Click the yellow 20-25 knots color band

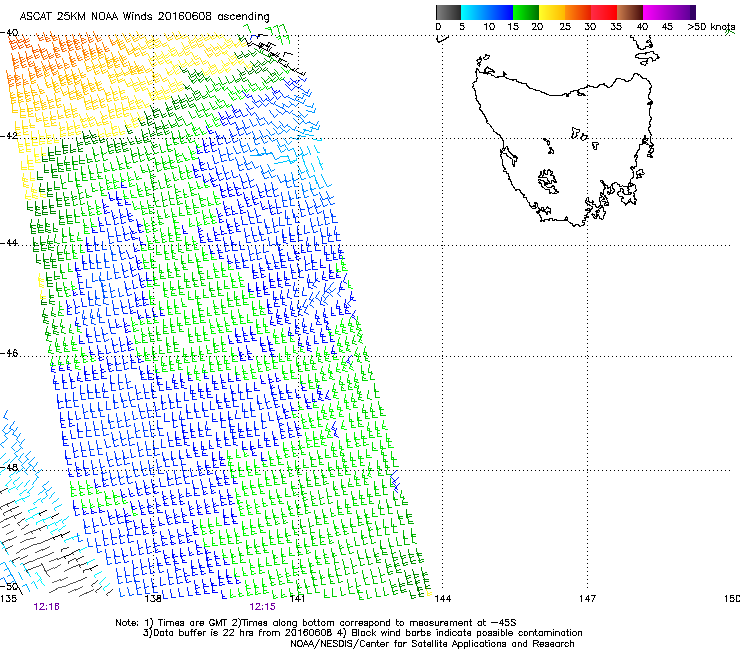(552, 12)
